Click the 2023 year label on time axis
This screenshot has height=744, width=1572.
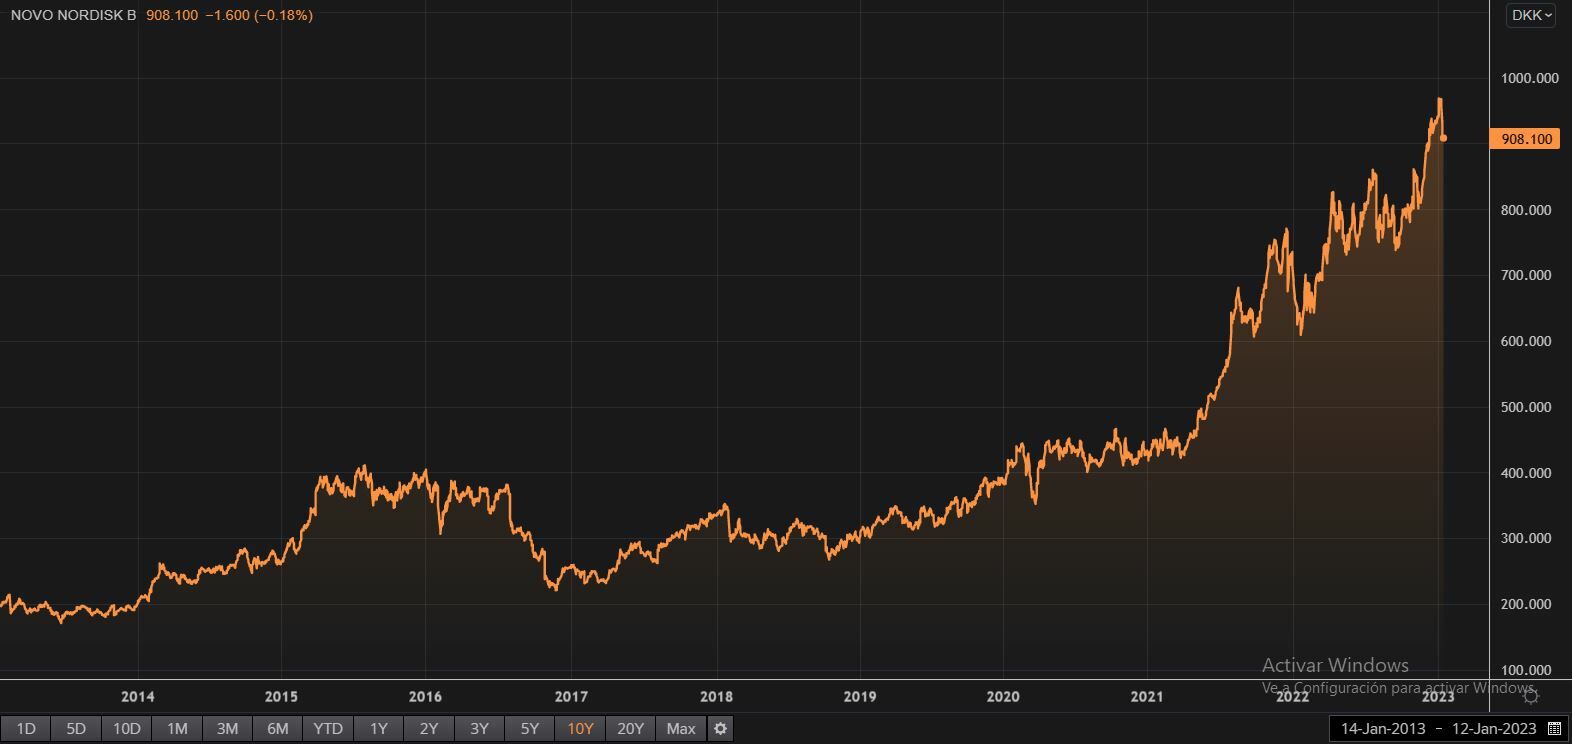pos(1438,697)
